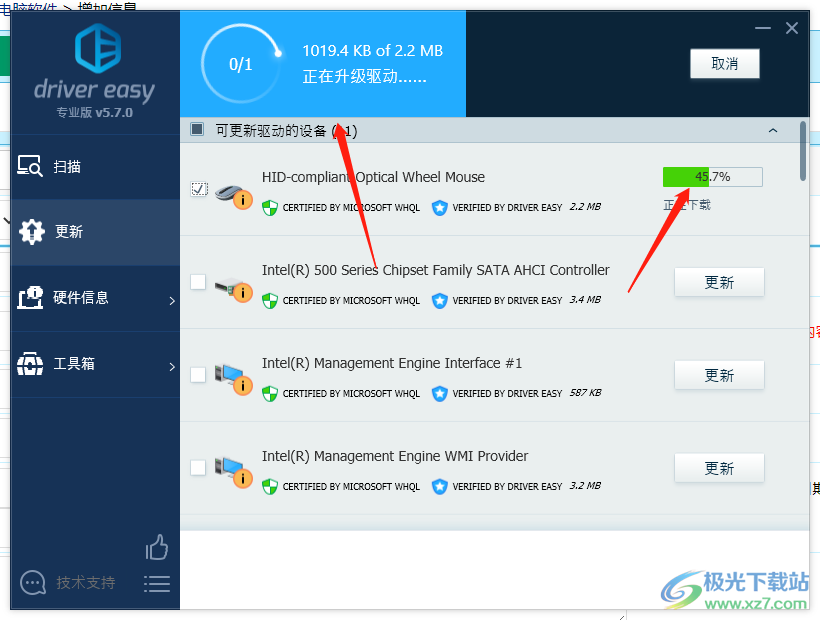820x620 pixels.
Task: Collapse the 可更新驱动的设备 section
Action: [x=773, y=130]
